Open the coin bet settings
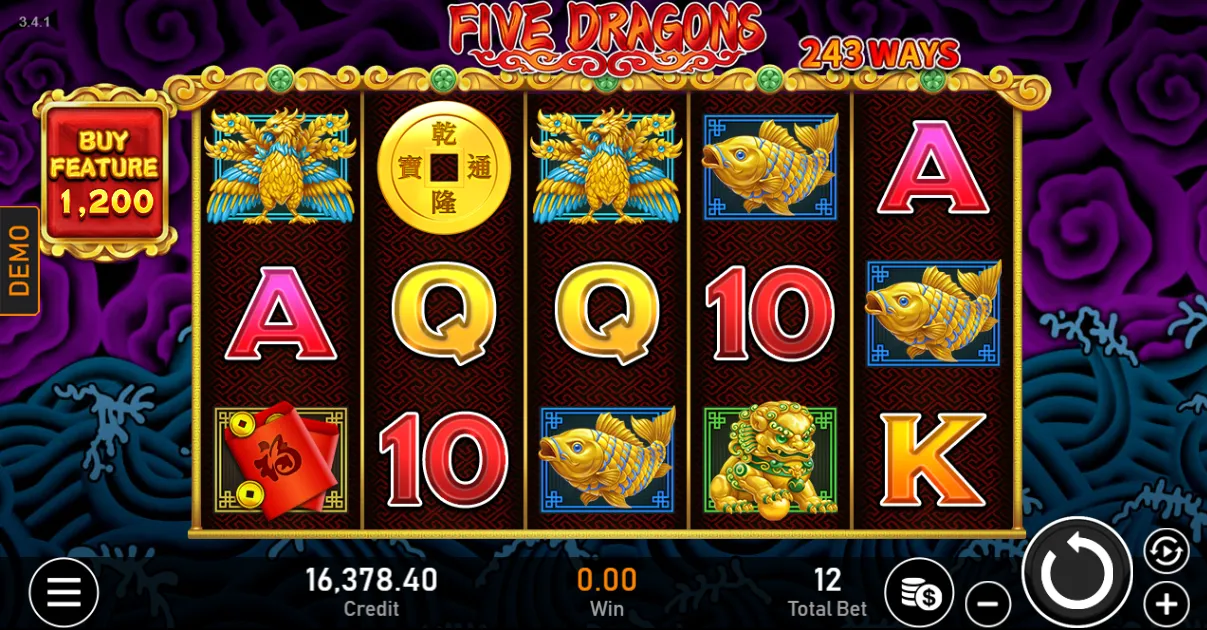Image resolution: width=1207 pixels, height=630 pixels. click(921, 594)
